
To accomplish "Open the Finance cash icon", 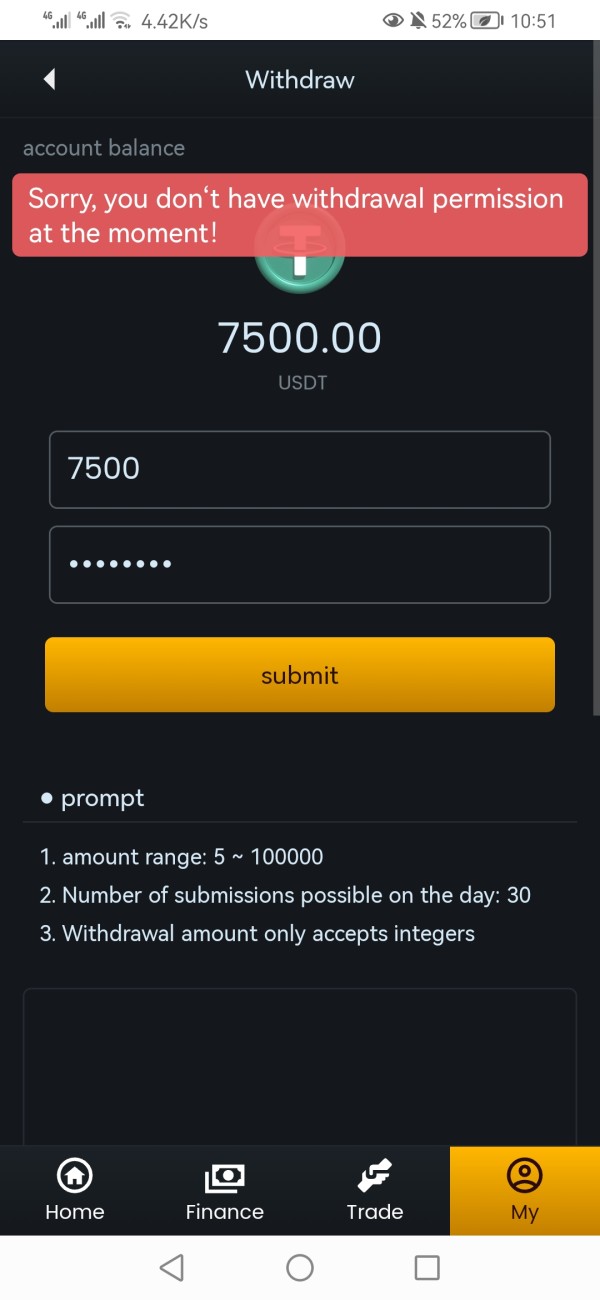I will pyautogui.click(x=225, y=1177).
